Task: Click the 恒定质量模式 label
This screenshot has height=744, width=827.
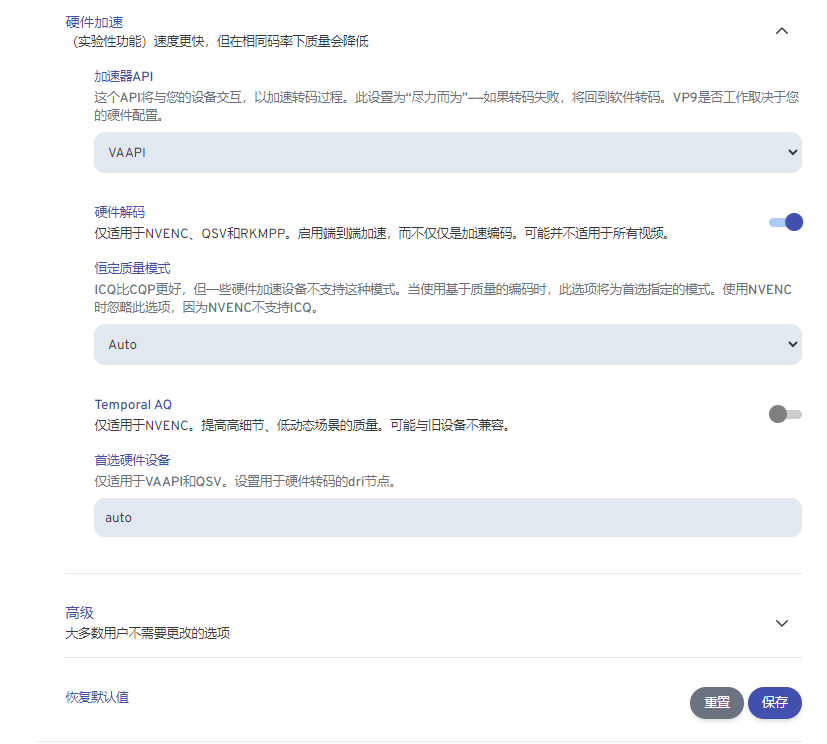Action: [x=132, y=268]
